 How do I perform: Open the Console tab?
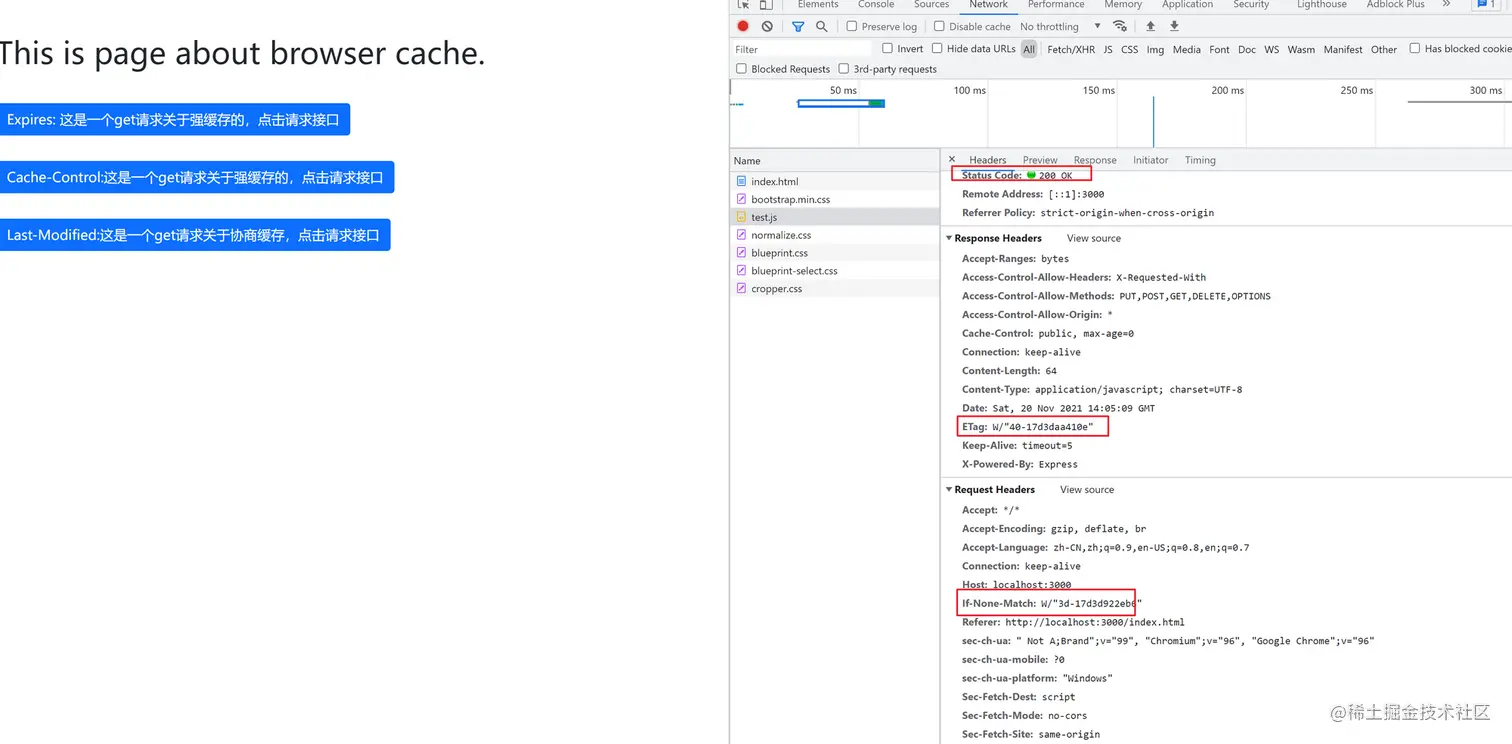876,4
